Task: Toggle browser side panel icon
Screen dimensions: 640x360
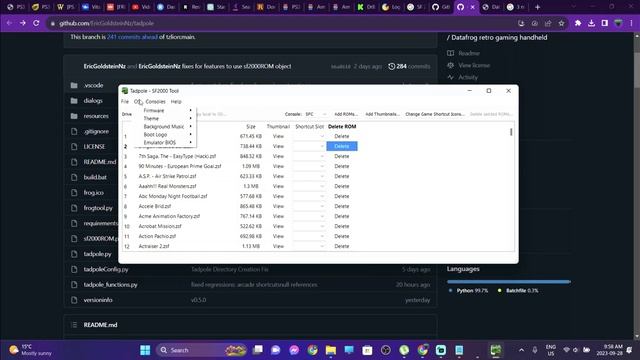Action: [605, 23]
